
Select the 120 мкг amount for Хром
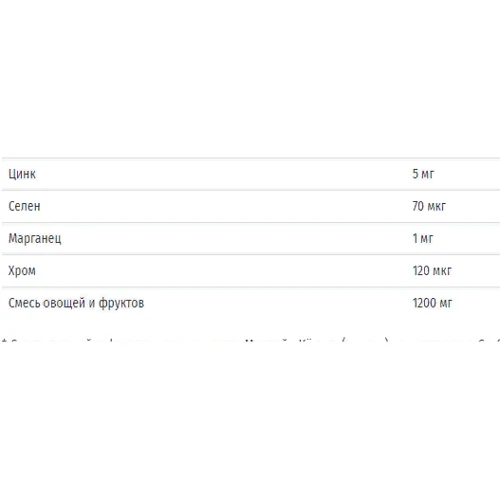coord(432,271)
